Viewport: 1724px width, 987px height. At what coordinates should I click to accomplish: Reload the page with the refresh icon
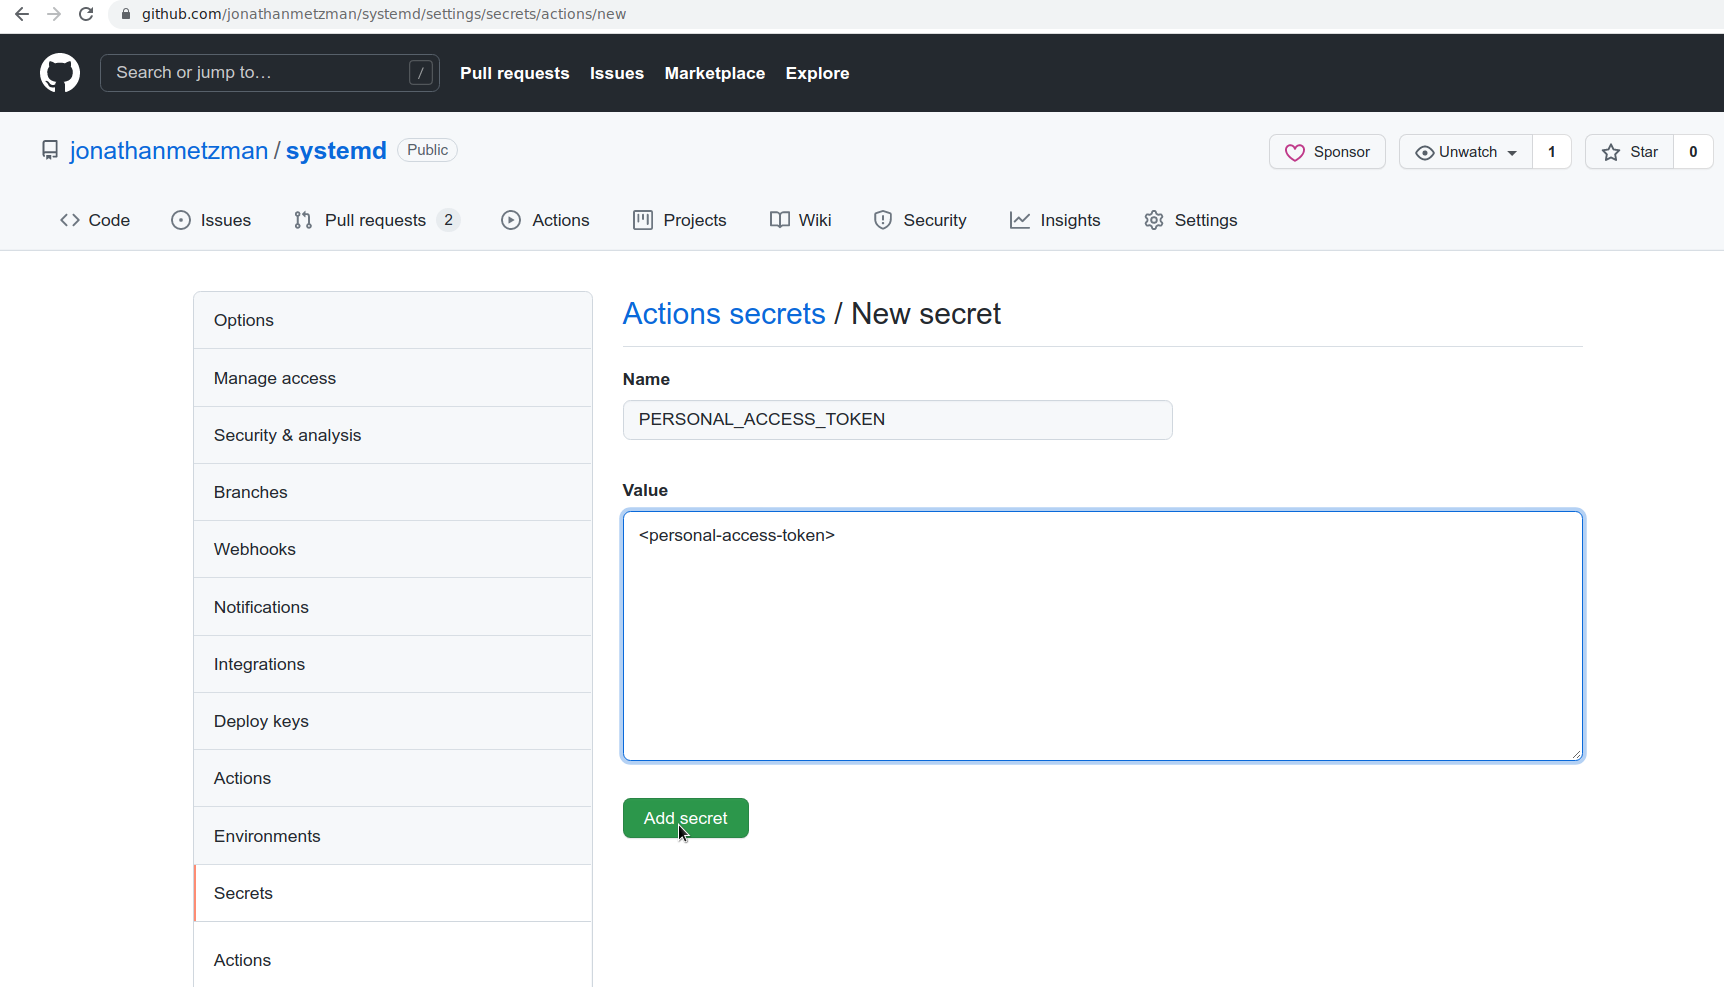86,14
